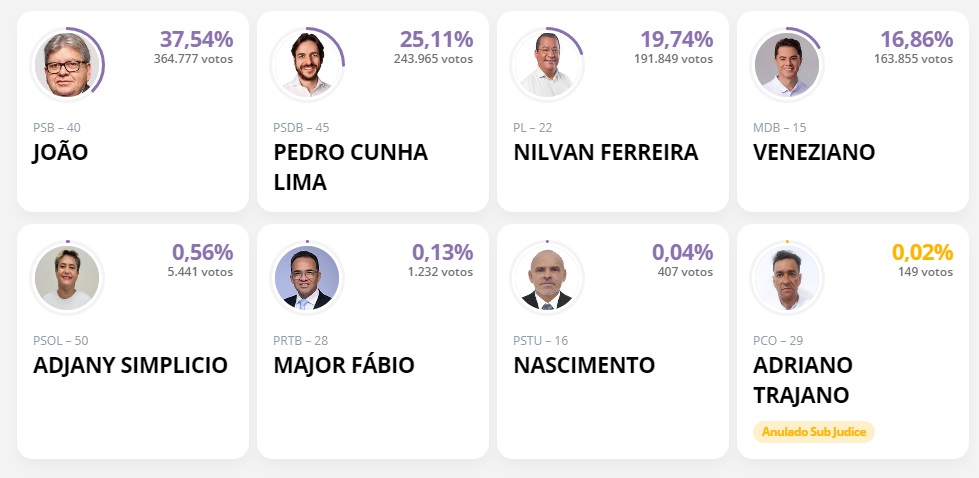
Task: Click the PSOL – 50 party label
Action: [x=61, y=341]
